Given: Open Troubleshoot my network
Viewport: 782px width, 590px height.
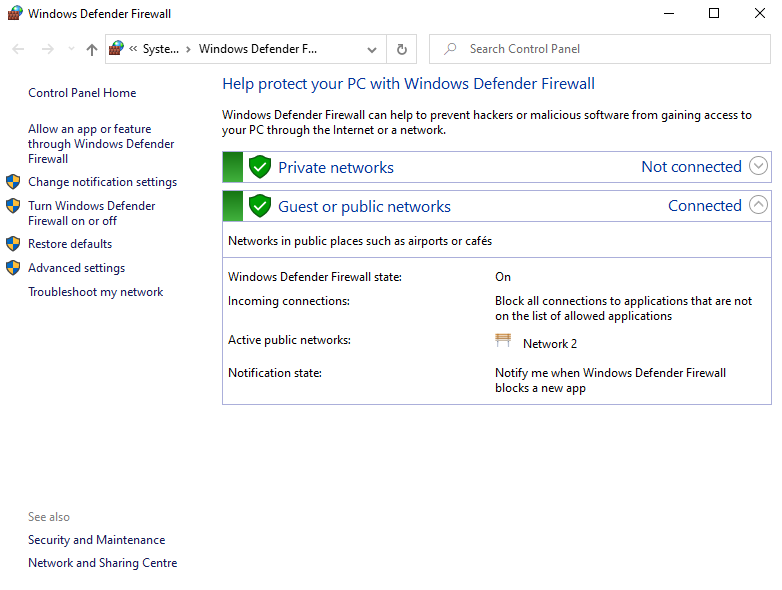Looking at the screenshot, I should pos(95,292).
